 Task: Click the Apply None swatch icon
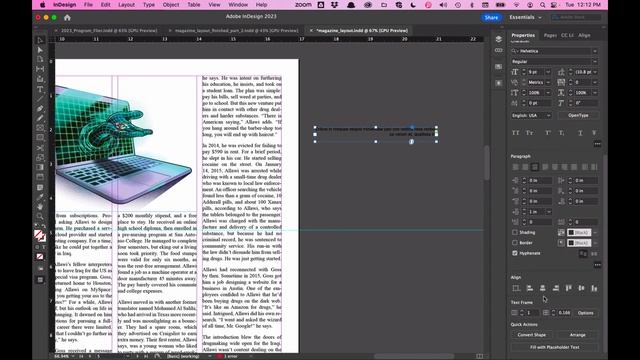click(x=40, y=257)
